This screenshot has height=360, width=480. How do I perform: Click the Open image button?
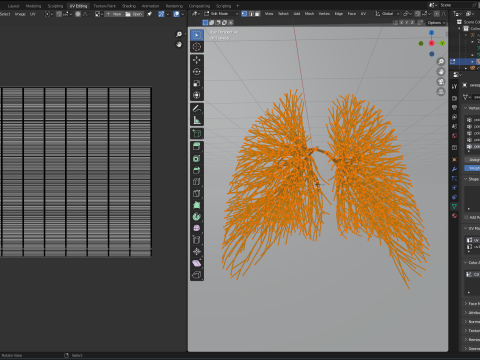click(x=134, y=14)
